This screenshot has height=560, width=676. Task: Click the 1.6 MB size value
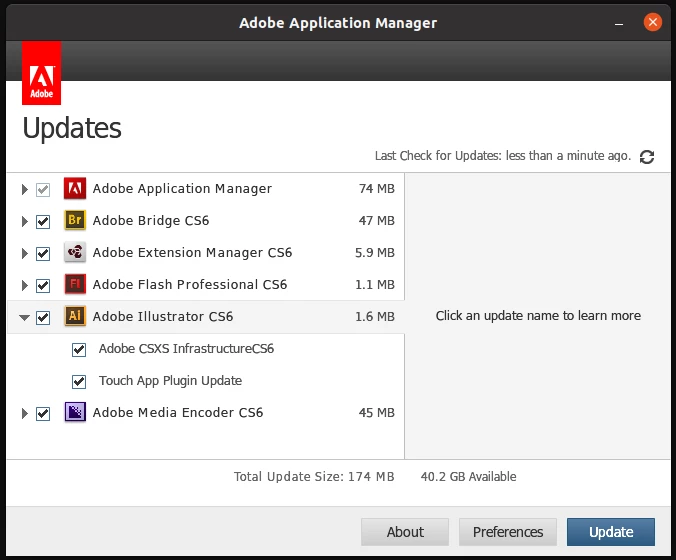pos(375,317)
